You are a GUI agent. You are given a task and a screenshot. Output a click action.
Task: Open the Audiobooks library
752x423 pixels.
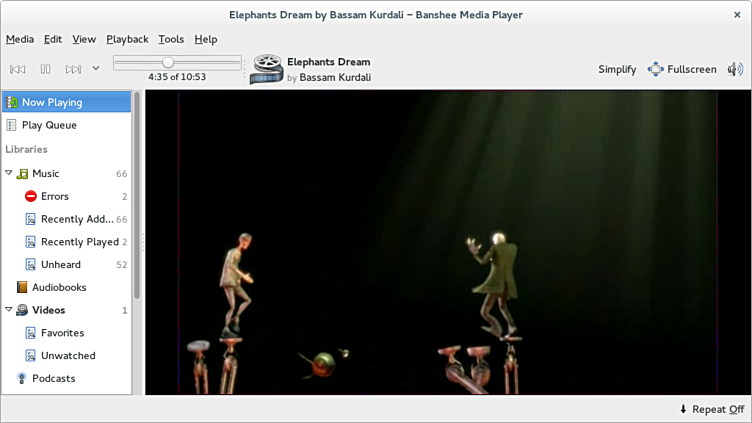58,287
